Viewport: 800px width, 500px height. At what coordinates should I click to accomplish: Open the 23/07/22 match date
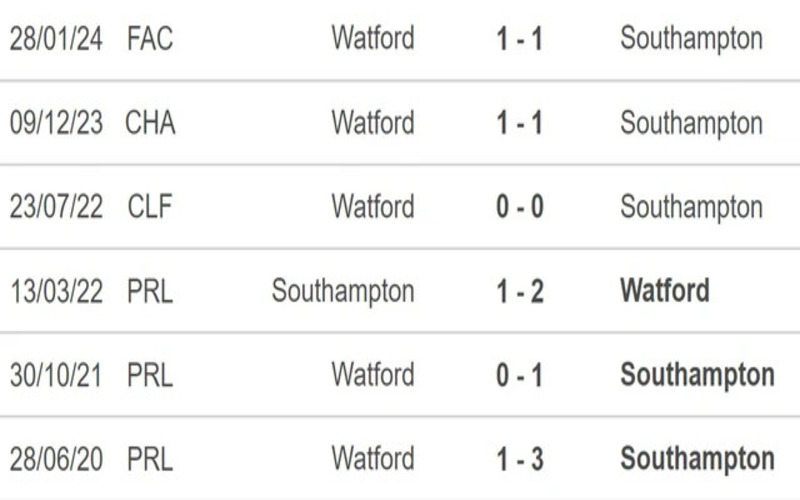[x=56, y=207]
